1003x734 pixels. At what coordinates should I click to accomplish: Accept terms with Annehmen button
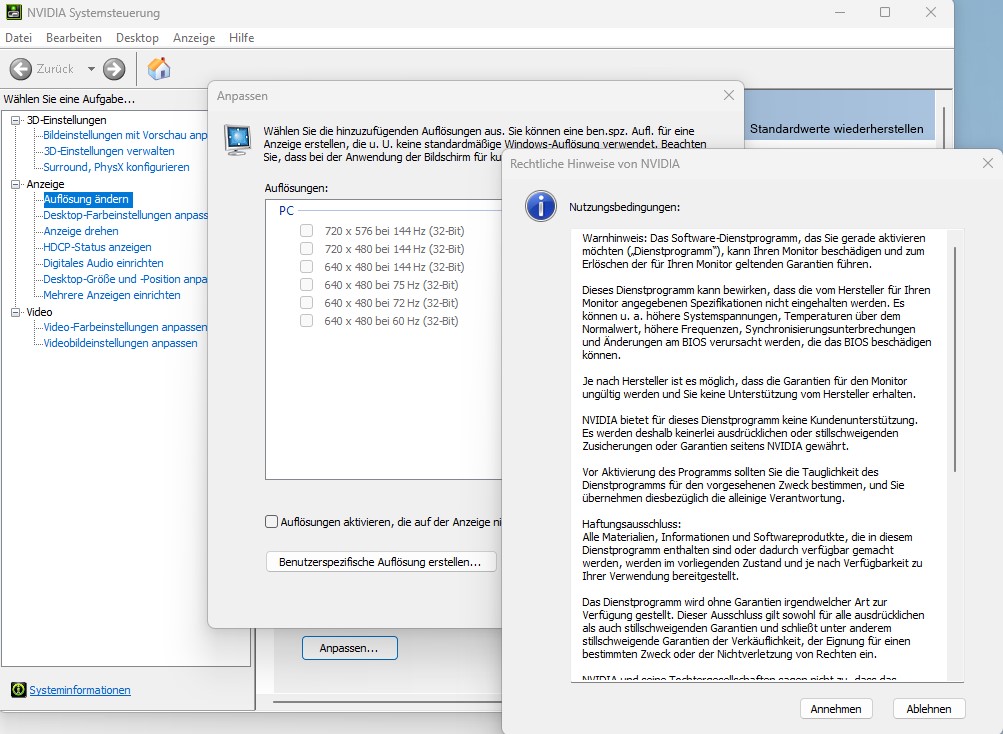tap(835, 708)
